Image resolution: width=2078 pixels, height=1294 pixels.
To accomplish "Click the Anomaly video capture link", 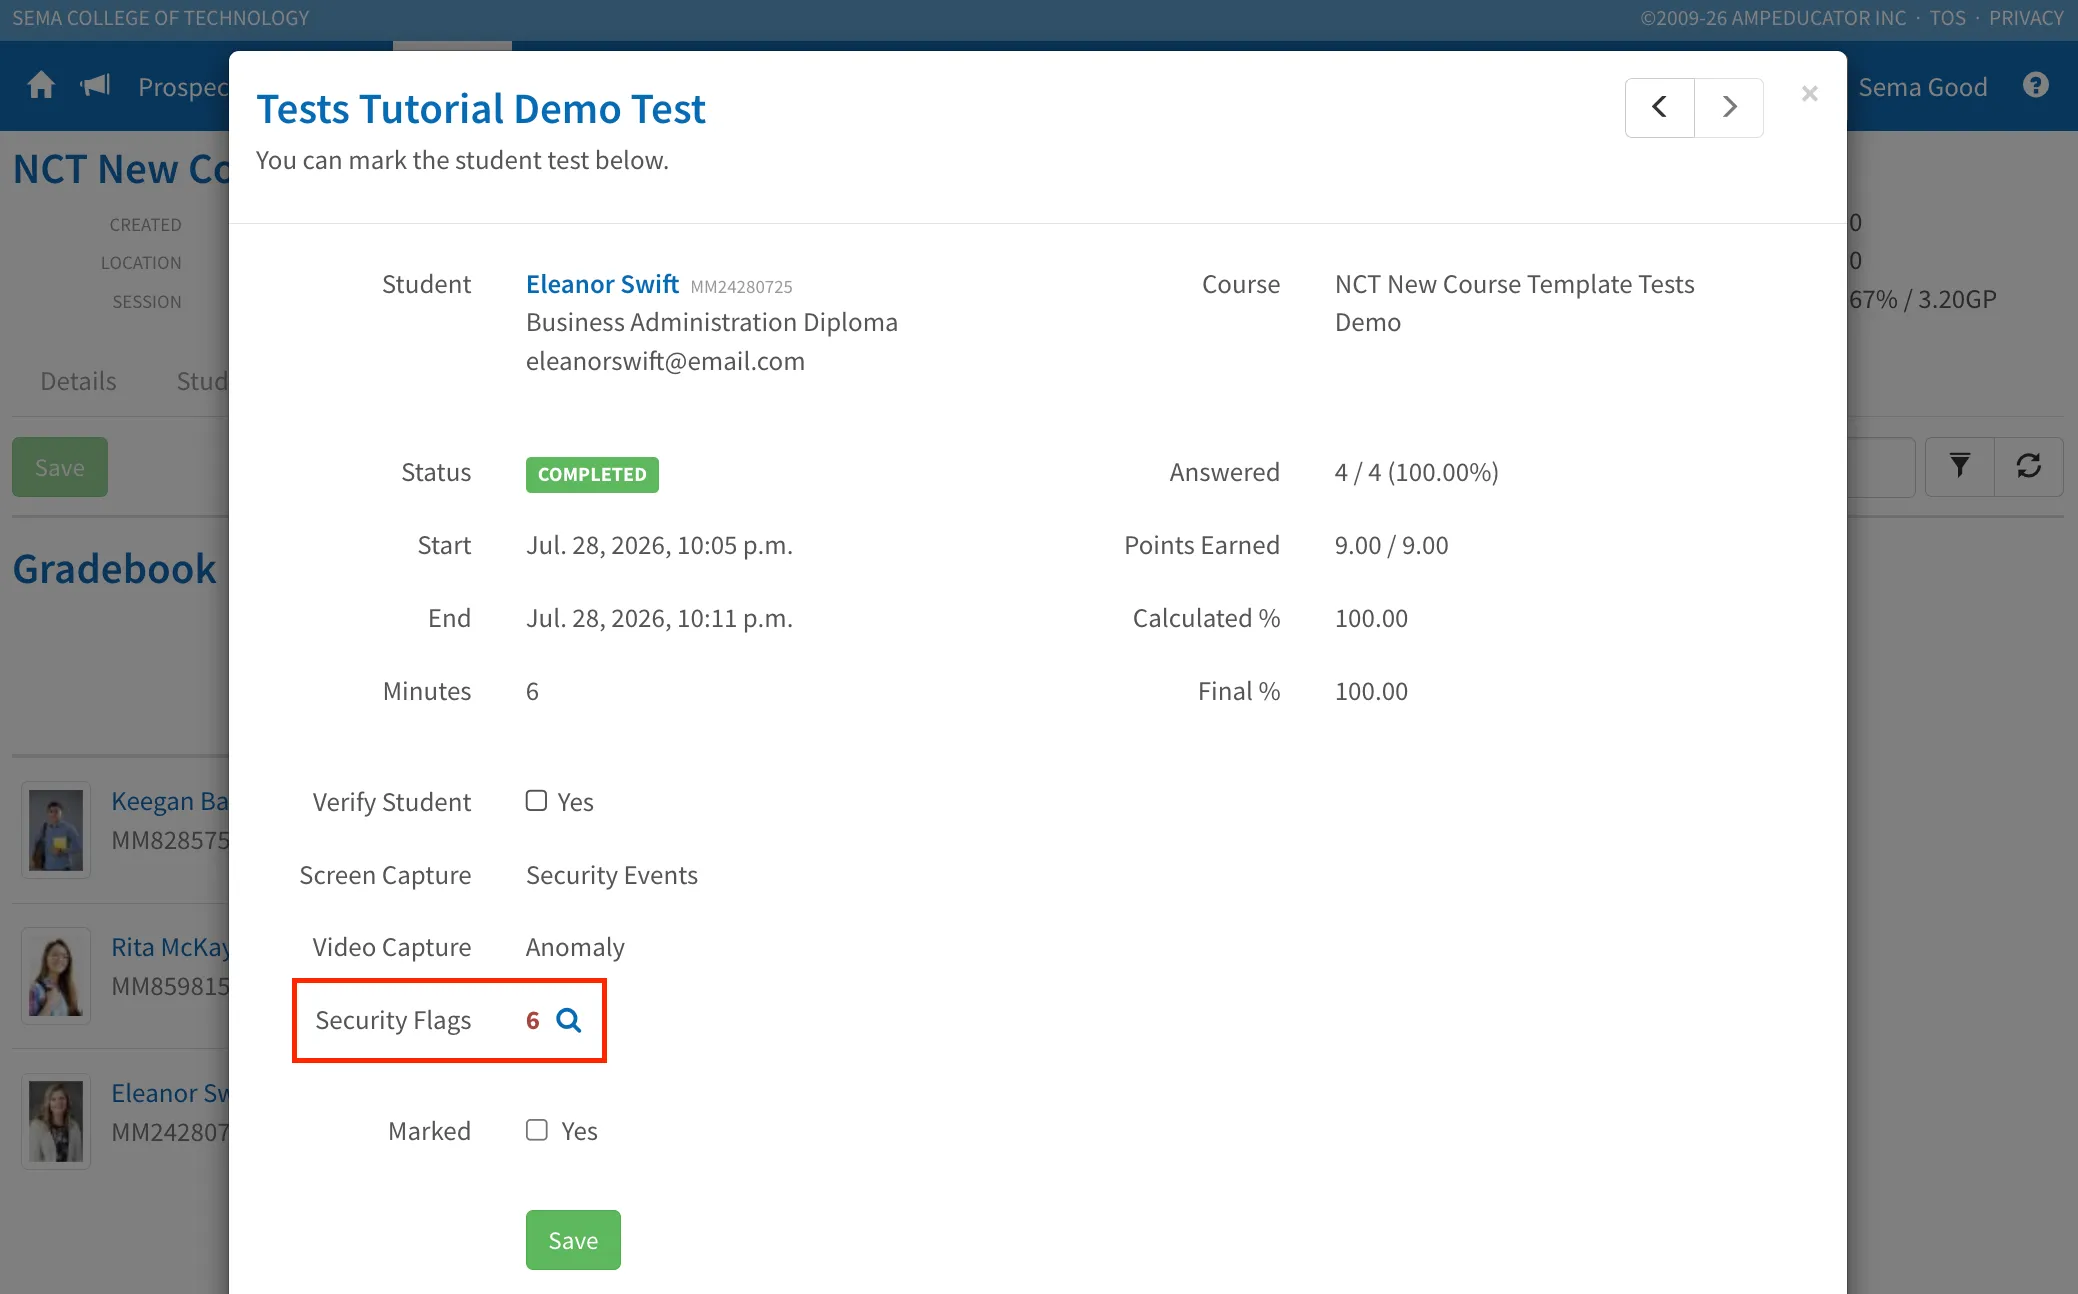I will tap(575, 947).
